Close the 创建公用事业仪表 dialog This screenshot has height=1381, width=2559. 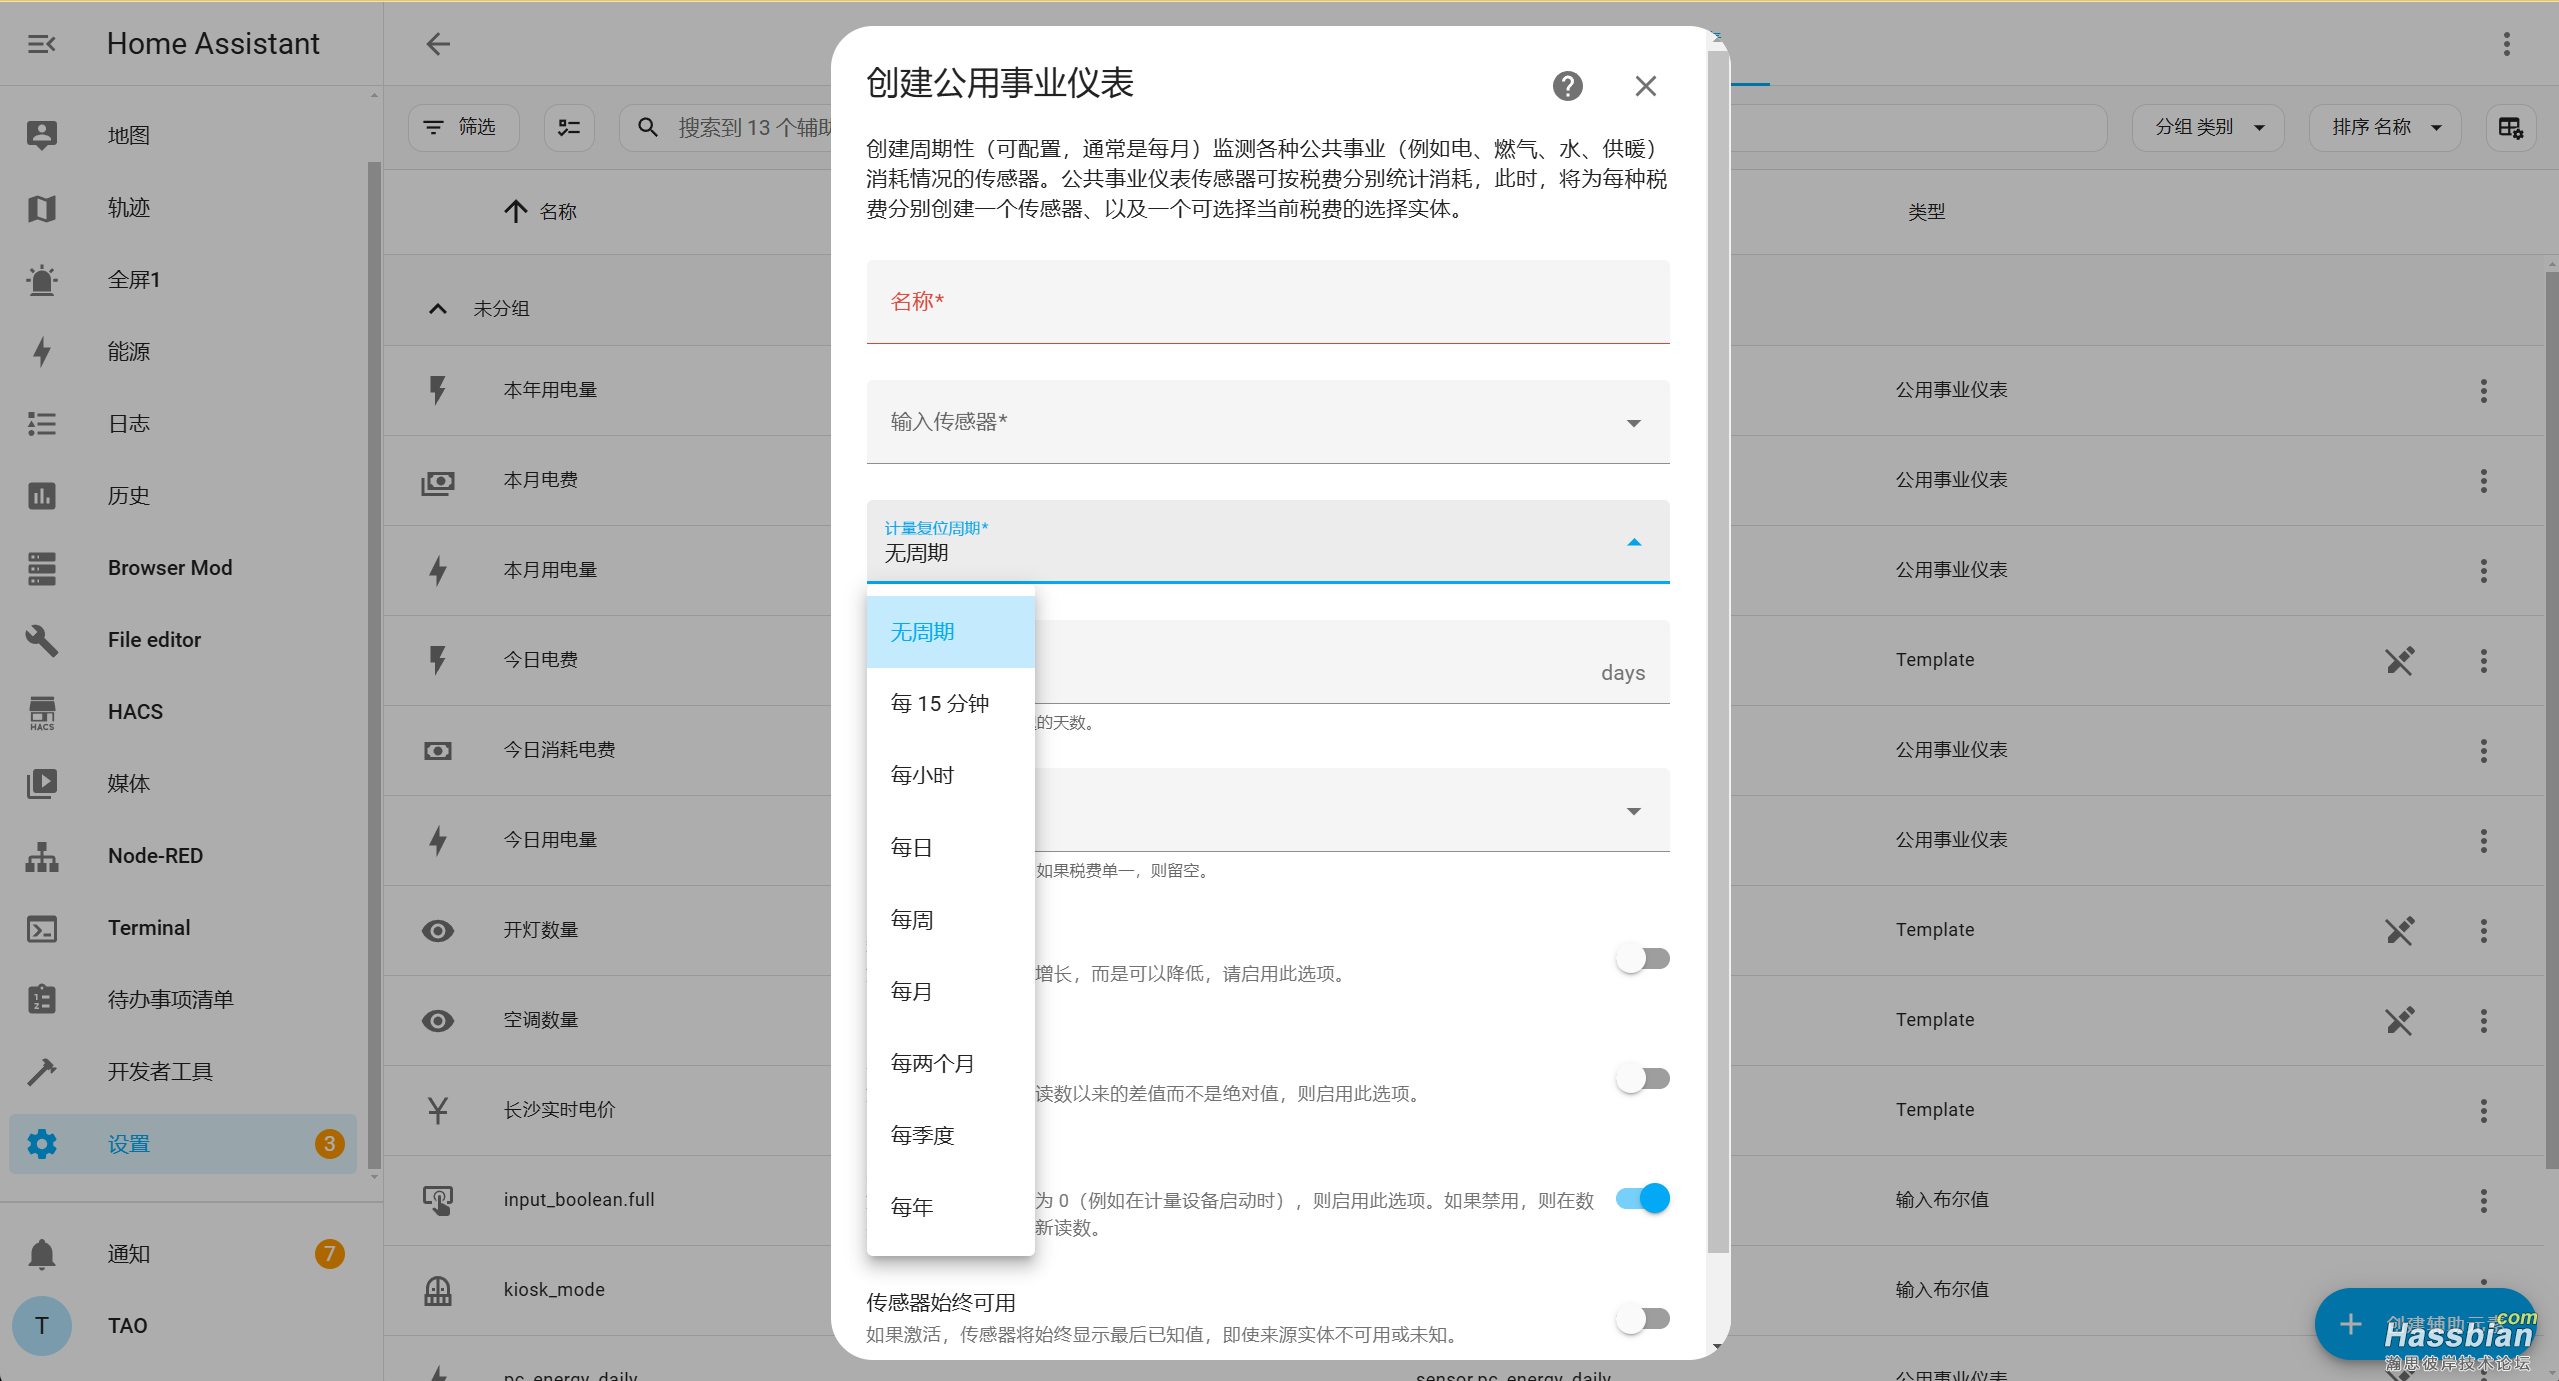pyautogui.click(x=1645, y=86)
